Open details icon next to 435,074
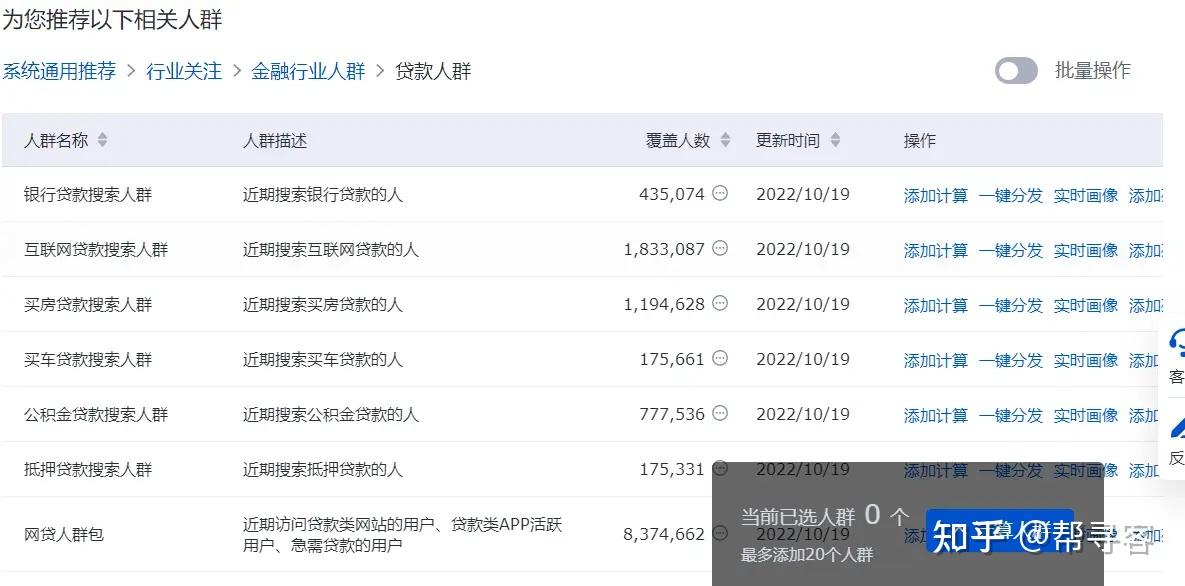The height and width of the screenshot is (586, 1185). click(720, 194)
